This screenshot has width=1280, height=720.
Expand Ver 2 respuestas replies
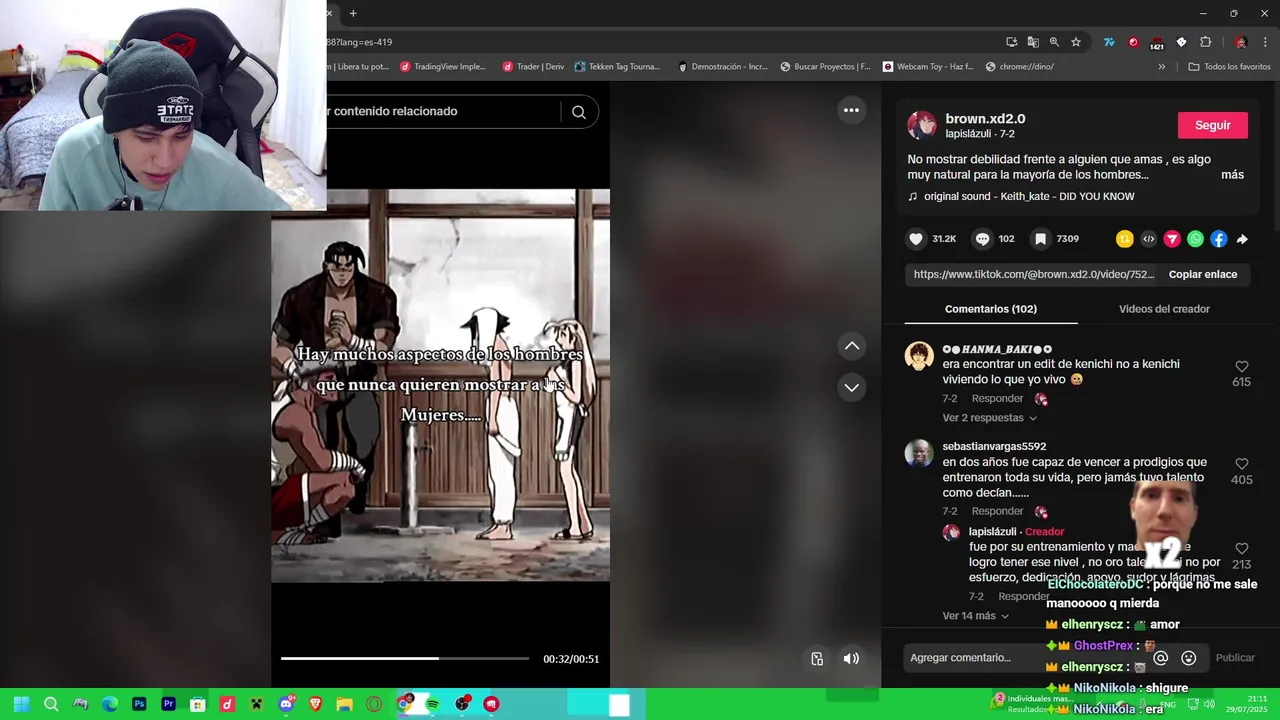click(x=989, y=418)
